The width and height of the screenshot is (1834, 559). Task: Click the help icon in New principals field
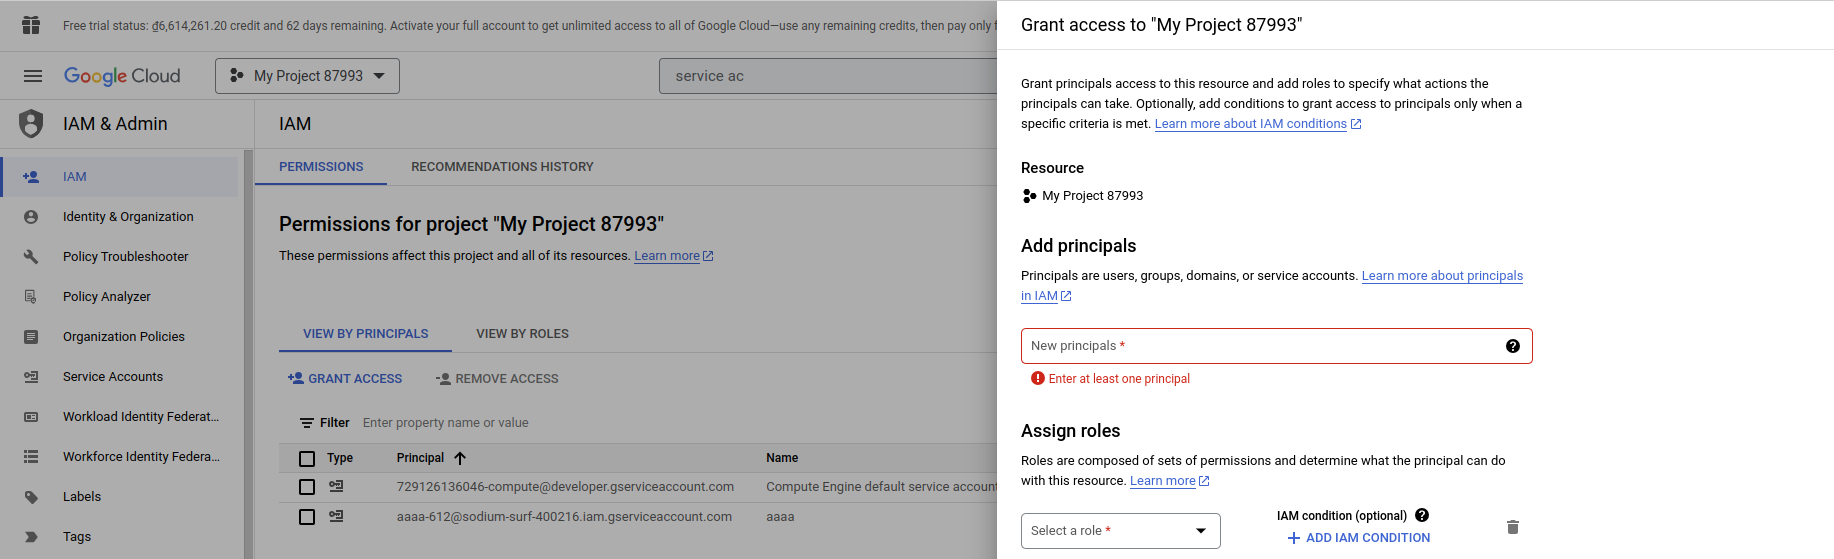1512,346
